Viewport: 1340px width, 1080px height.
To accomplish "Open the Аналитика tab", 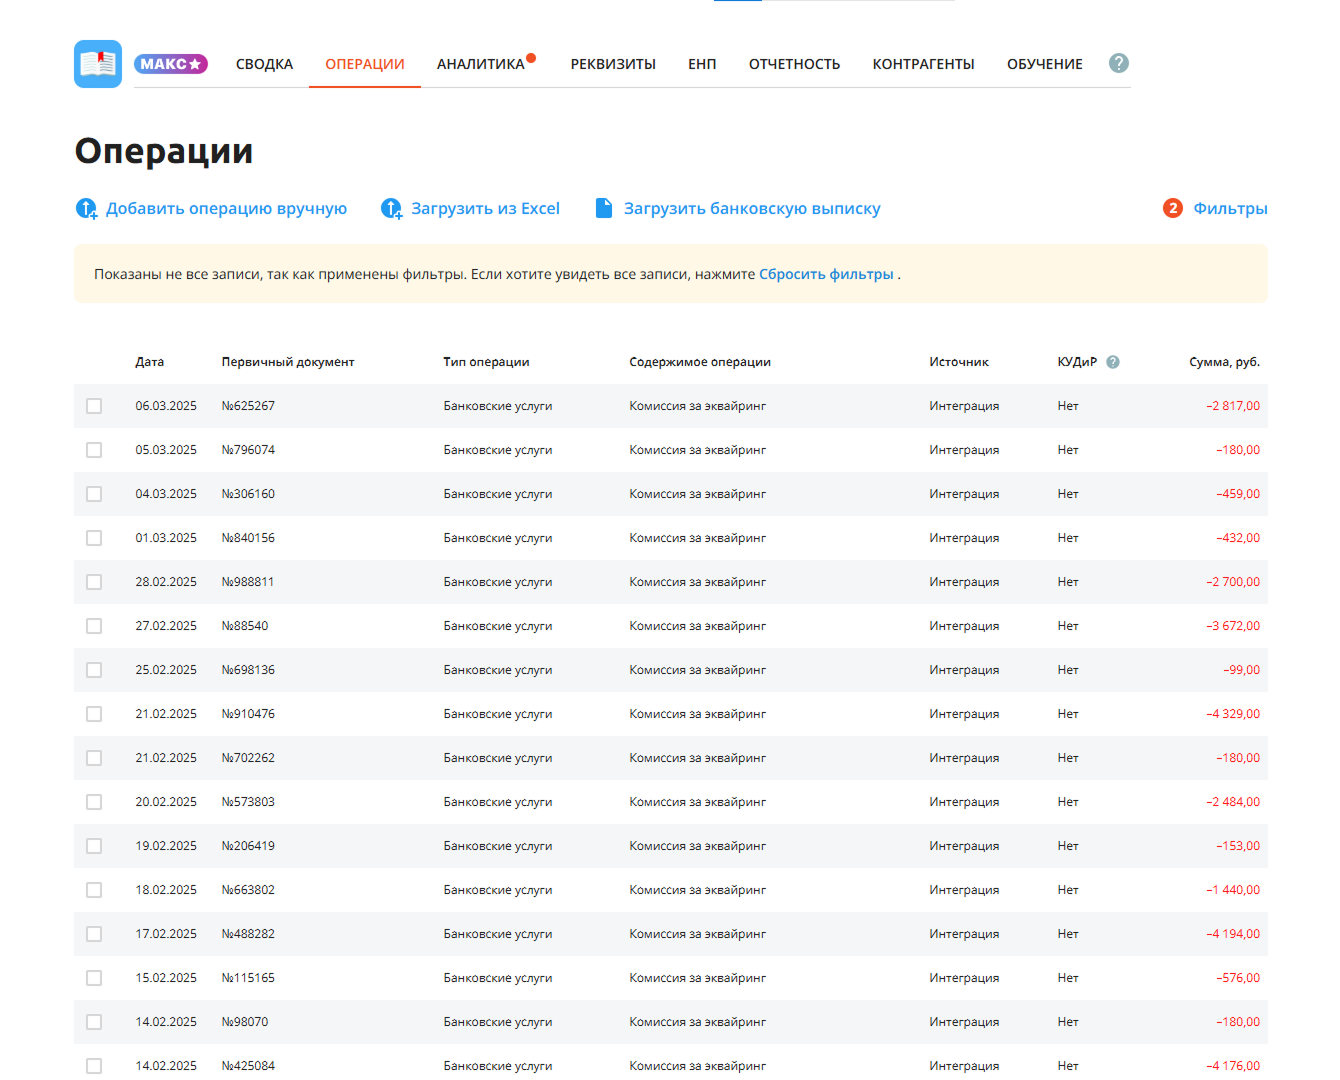I will click(481, 64).
